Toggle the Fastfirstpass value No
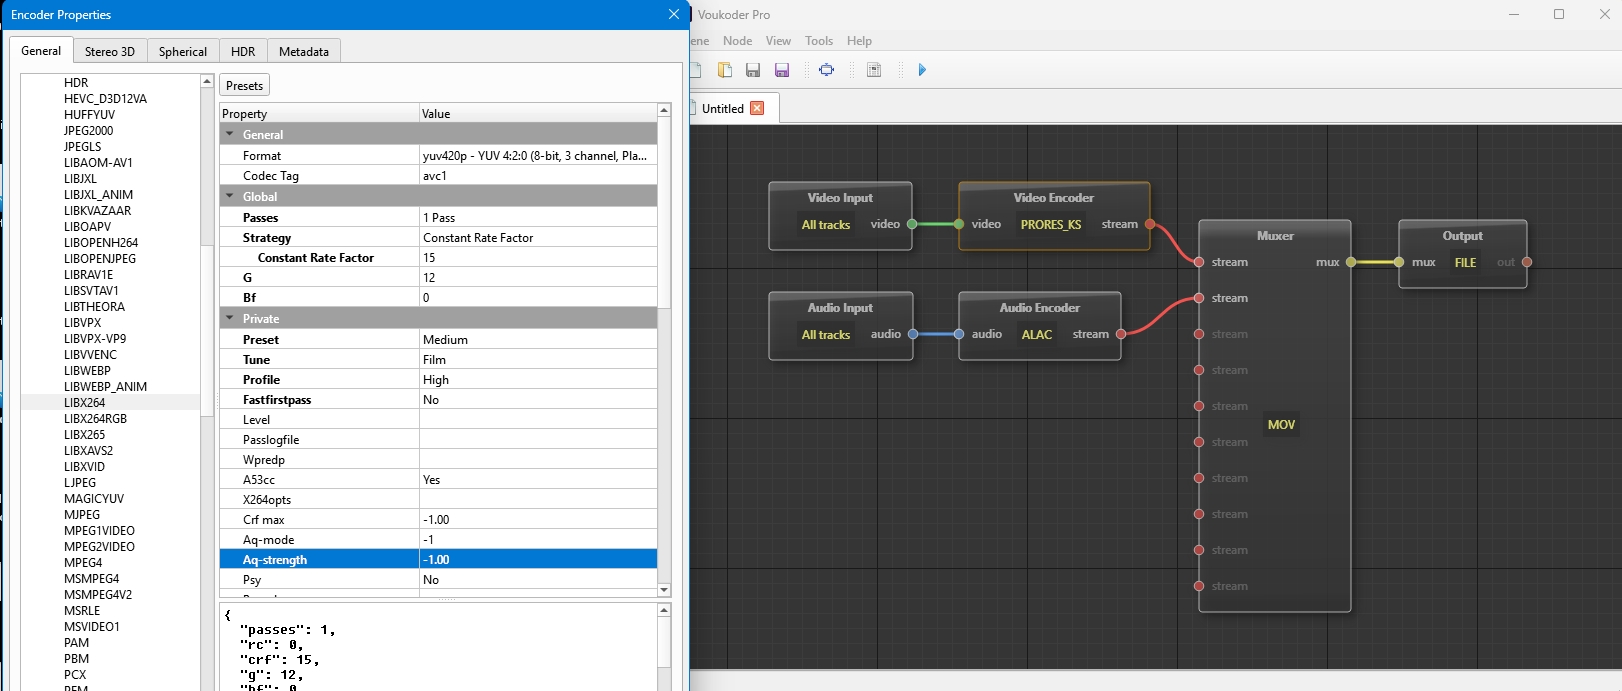The height and width of the screenshot is (691, 1622). pos(538,400)
